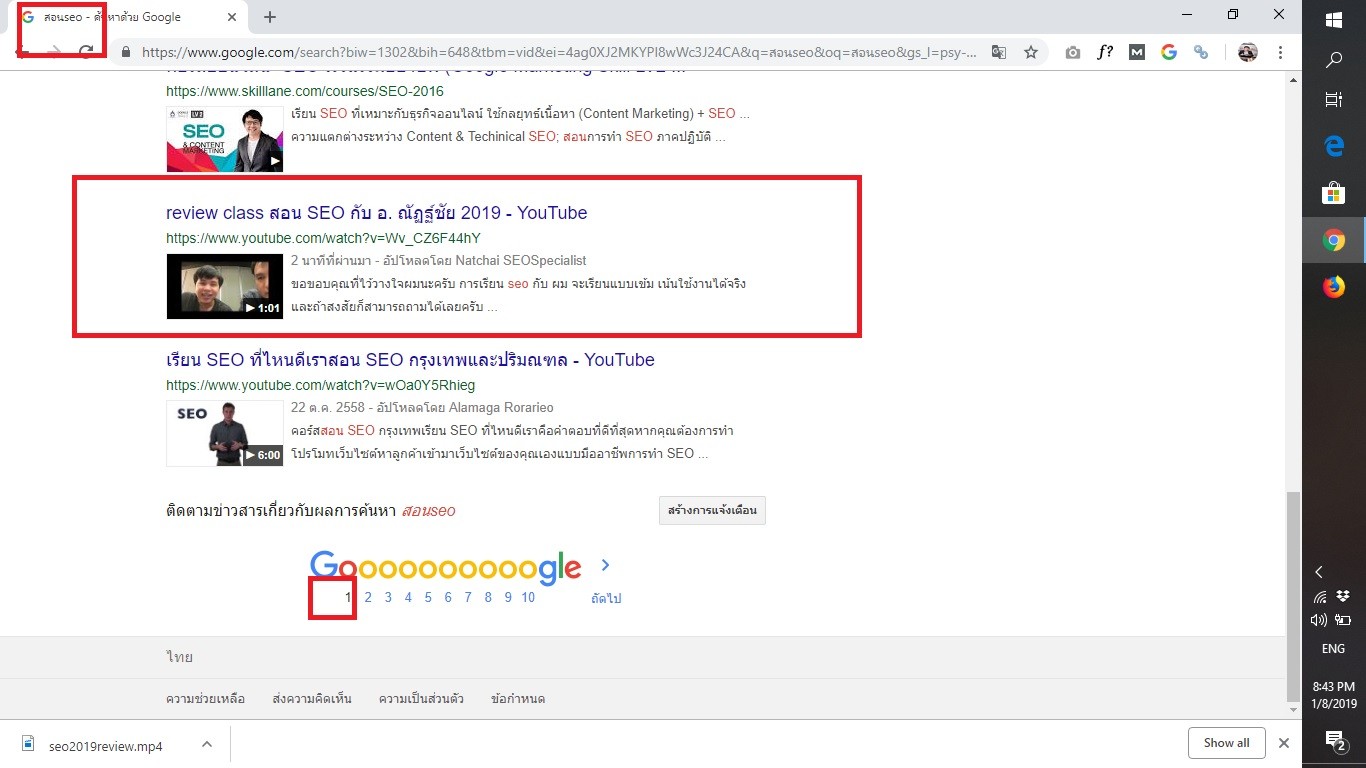Click the padlock site security icon
The image size is (1366, 768).
pyautogui.click(x=126, y=53)
